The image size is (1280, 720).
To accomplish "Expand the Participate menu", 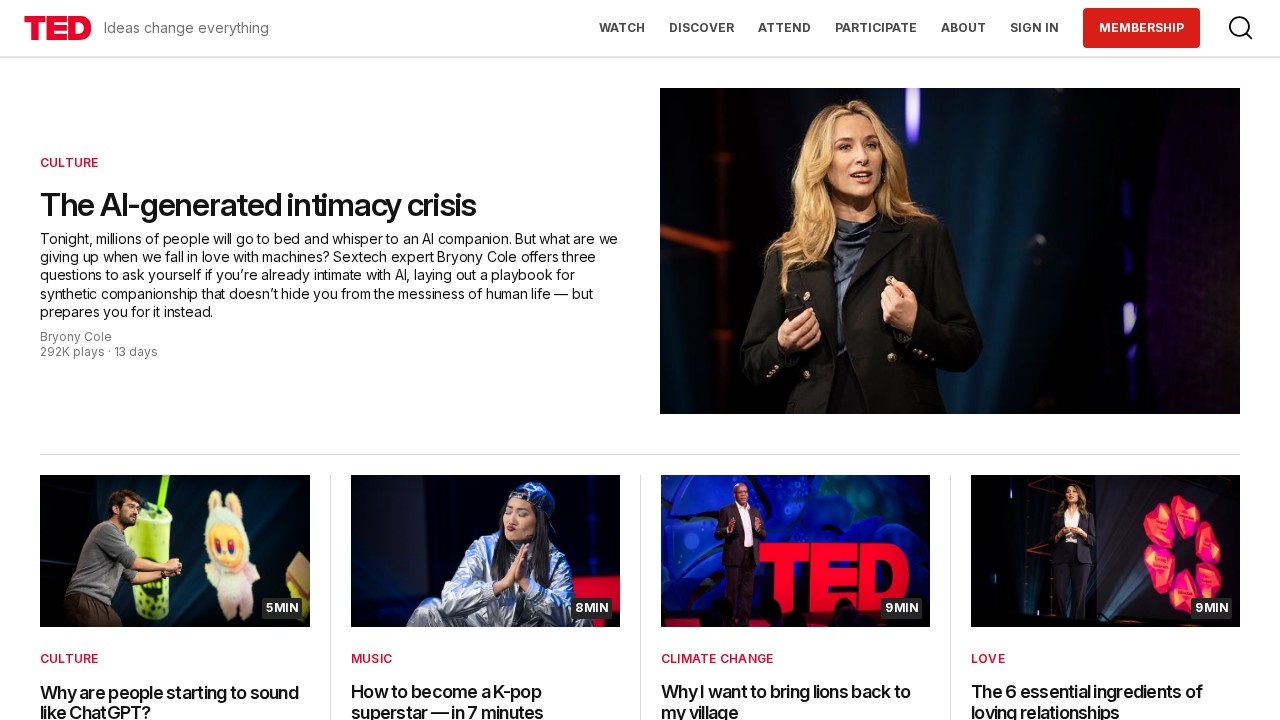I will click(876, 28).
